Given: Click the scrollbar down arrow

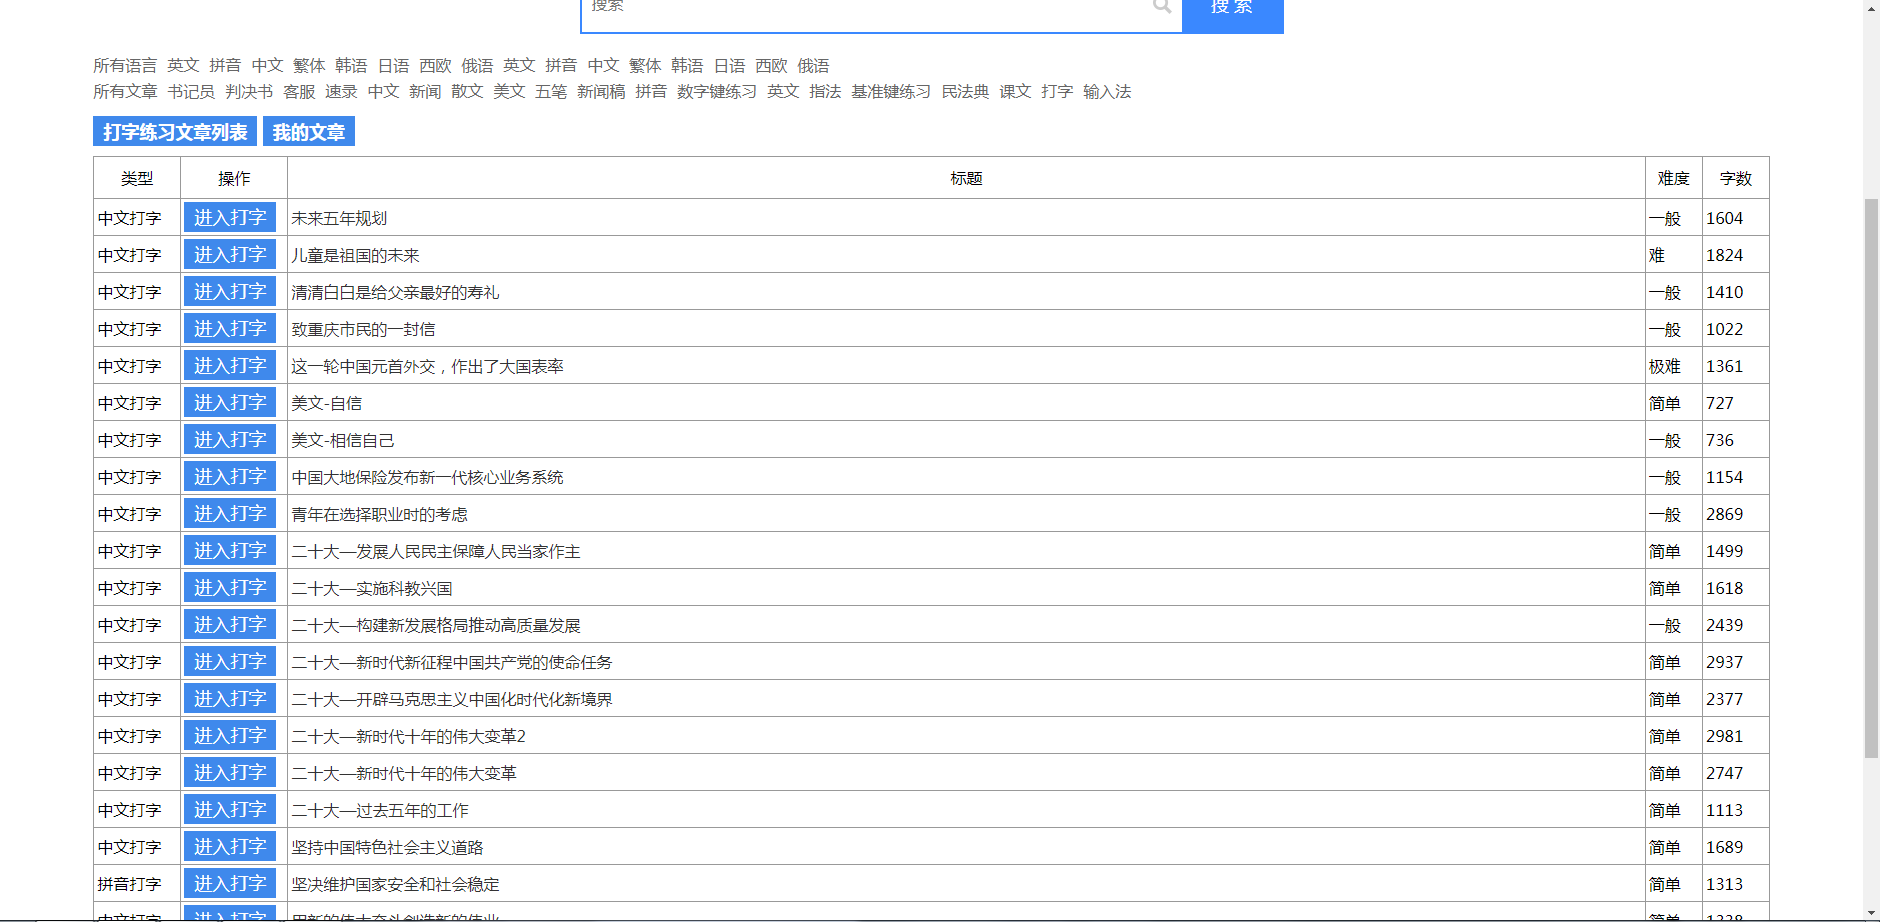Looking at the screenshot, I should pos(1871,913).
